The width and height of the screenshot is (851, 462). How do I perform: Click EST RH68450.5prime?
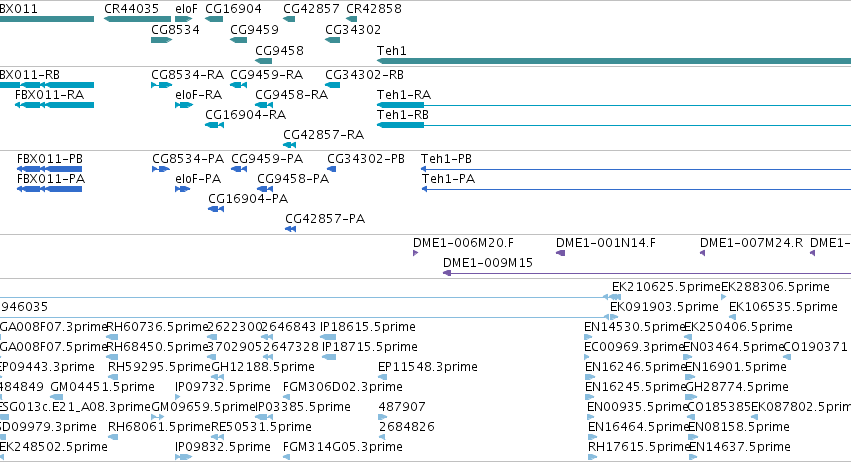[x=157, y=347]
